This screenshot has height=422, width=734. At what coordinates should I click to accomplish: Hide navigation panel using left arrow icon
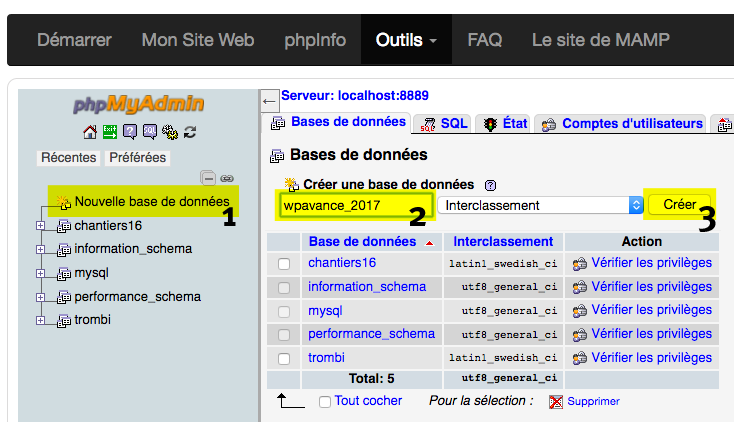[268, 101]
